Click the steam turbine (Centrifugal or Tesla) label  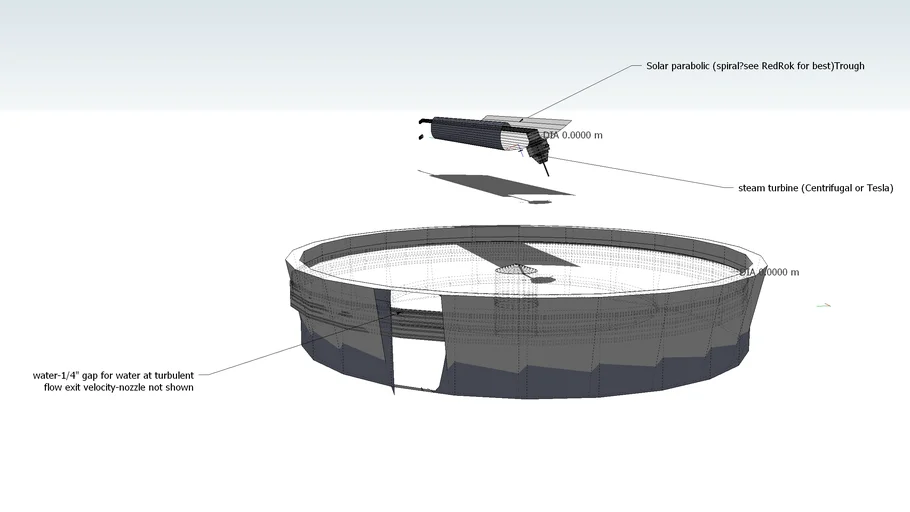click(x=815, y=187)
